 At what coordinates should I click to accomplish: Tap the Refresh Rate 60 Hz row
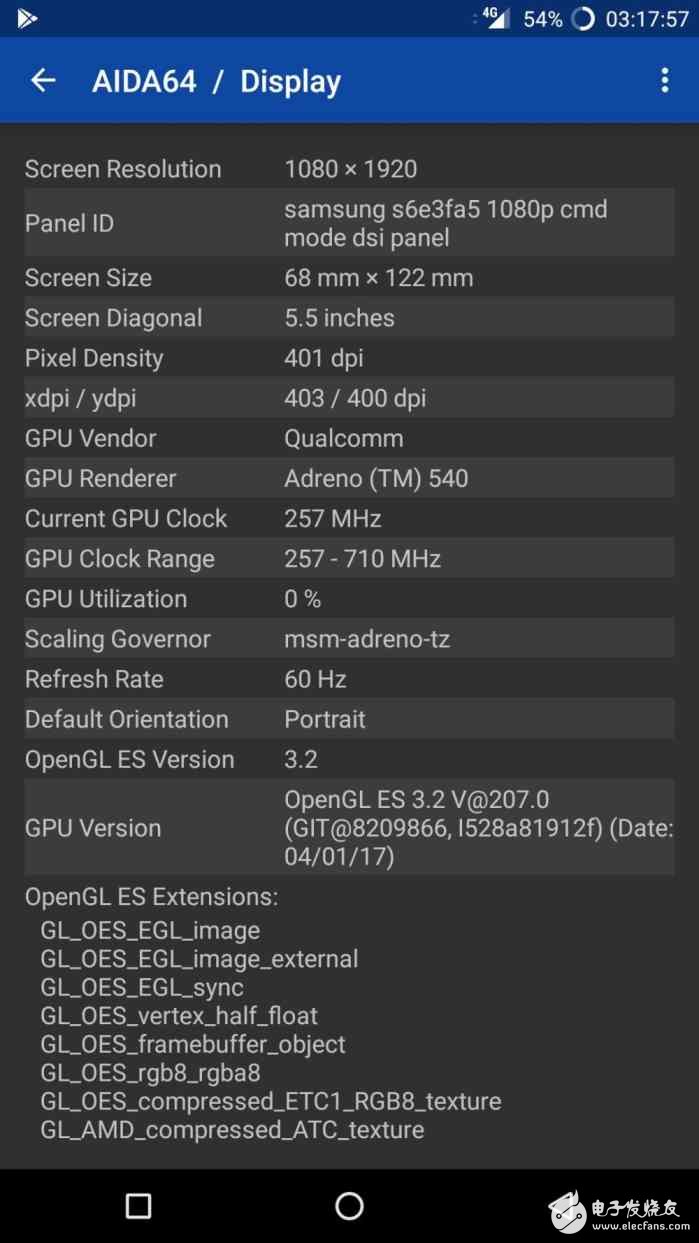click(349, 679)
